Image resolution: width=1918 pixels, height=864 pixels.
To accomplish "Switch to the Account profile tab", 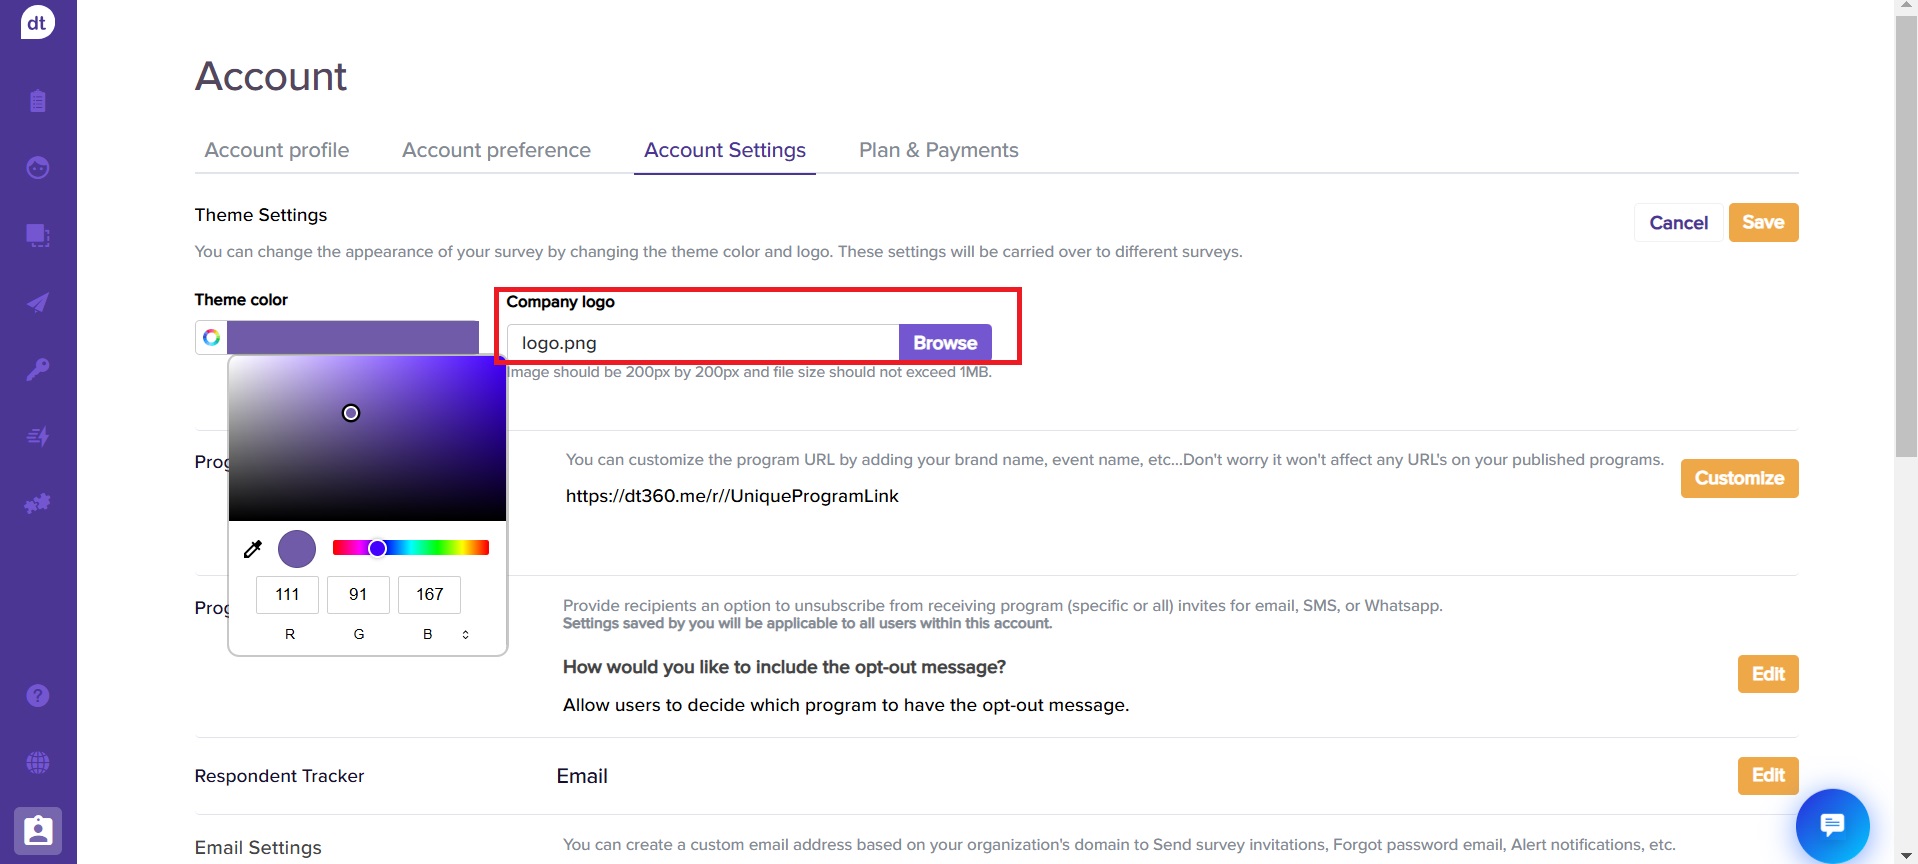I will [277, 150].
